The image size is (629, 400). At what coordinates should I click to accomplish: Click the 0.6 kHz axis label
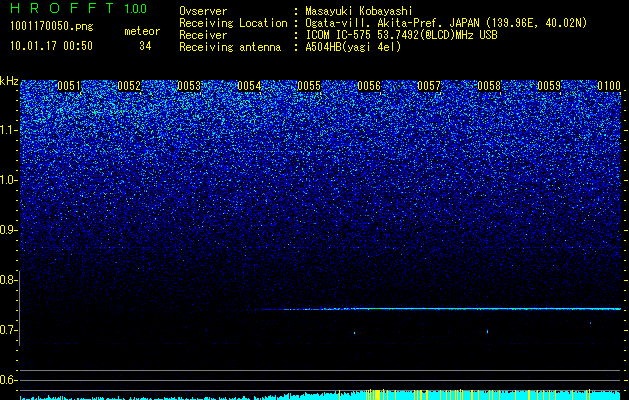click(9, 380)
